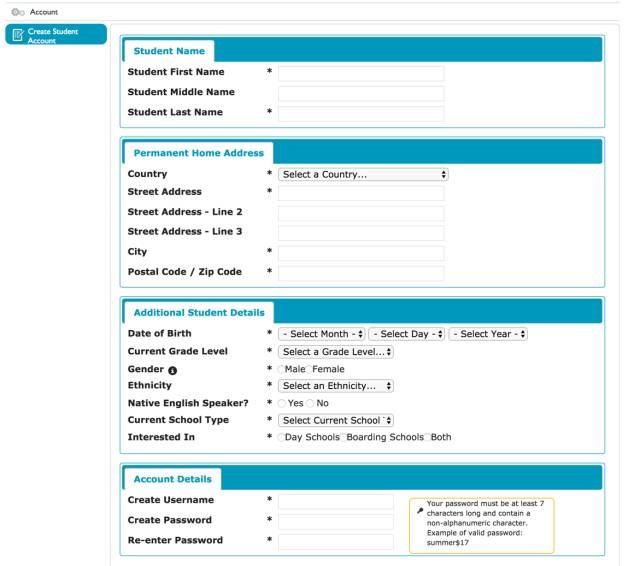Click the Student First Name field
This screenshot has height=566, width=640.
(361, 73)
